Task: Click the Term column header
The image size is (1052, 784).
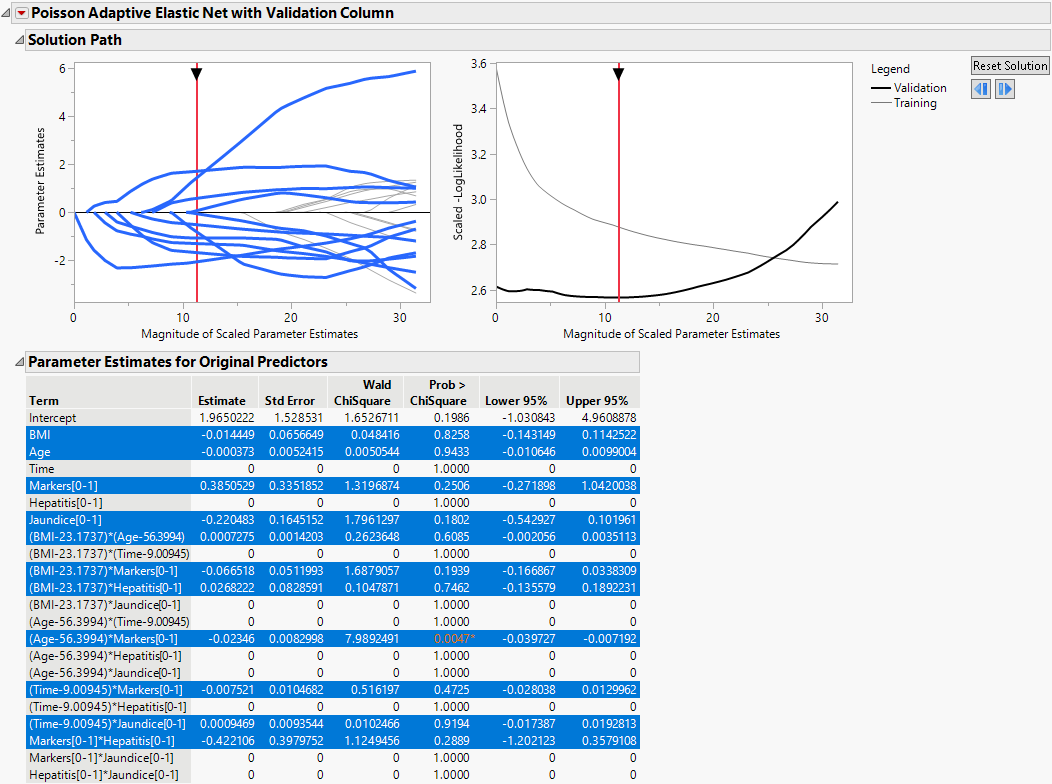Action: (44, 400)
